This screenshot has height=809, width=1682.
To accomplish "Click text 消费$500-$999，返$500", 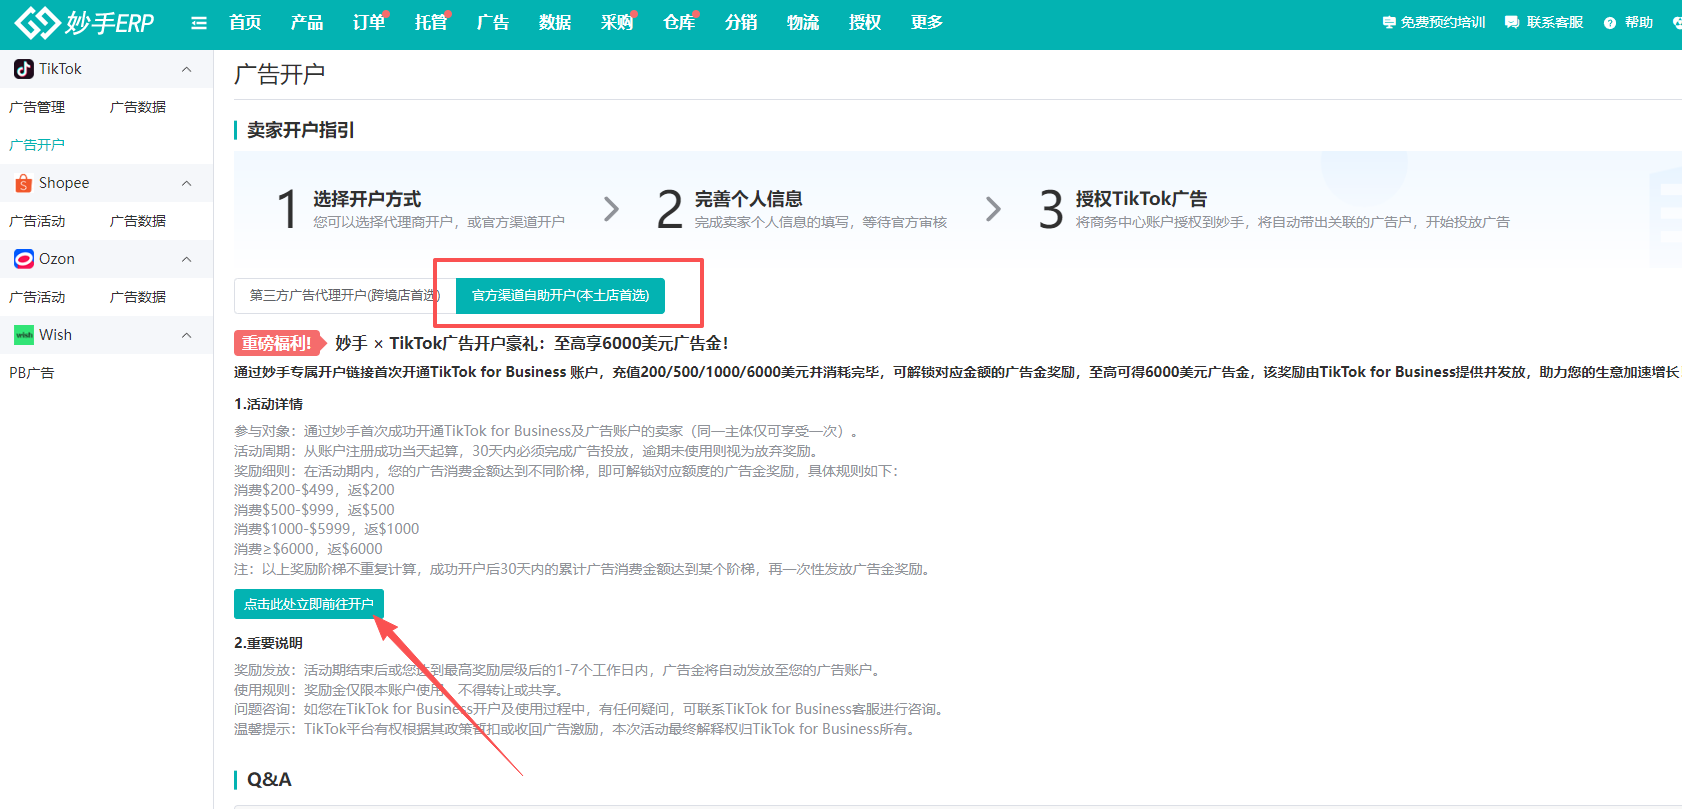I will pyautogui.click(x=314, y=510).
